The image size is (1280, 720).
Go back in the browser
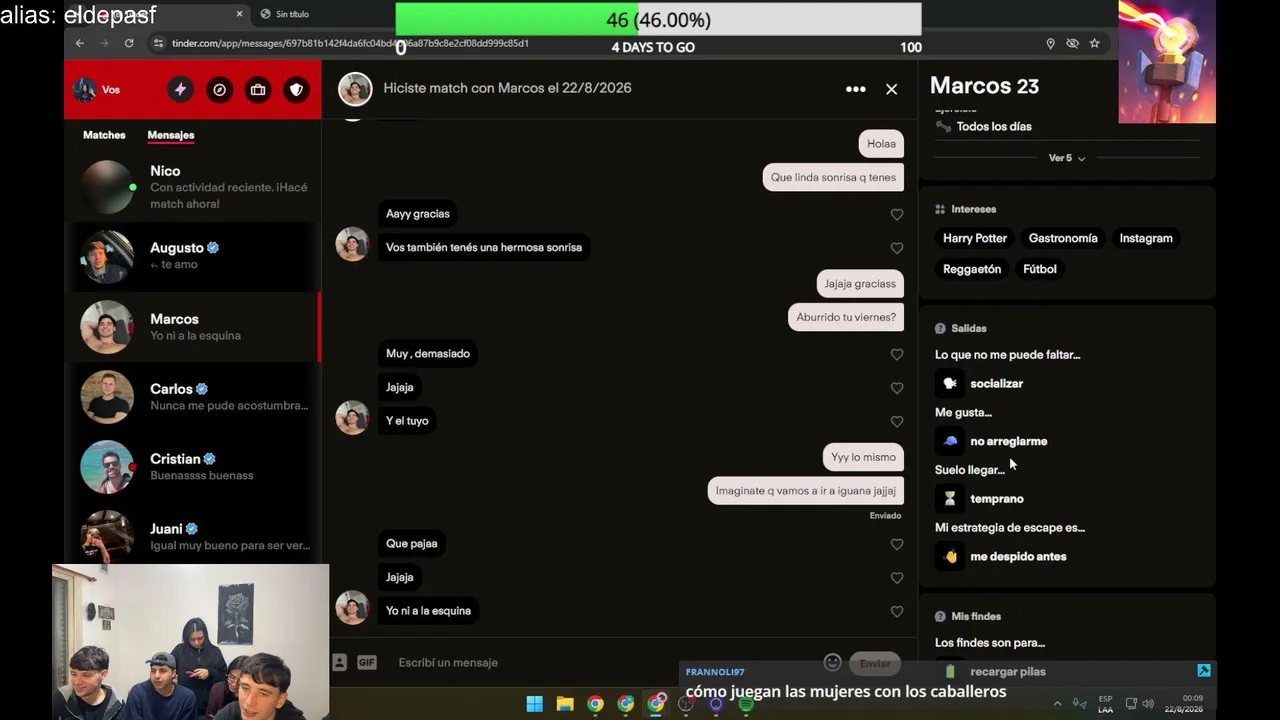point(80,43)
